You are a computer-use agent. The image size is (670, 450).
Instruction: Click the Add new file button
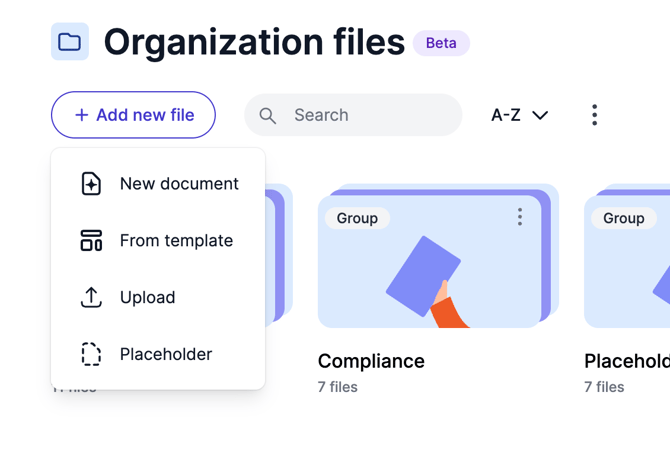[x=133, y=115]
